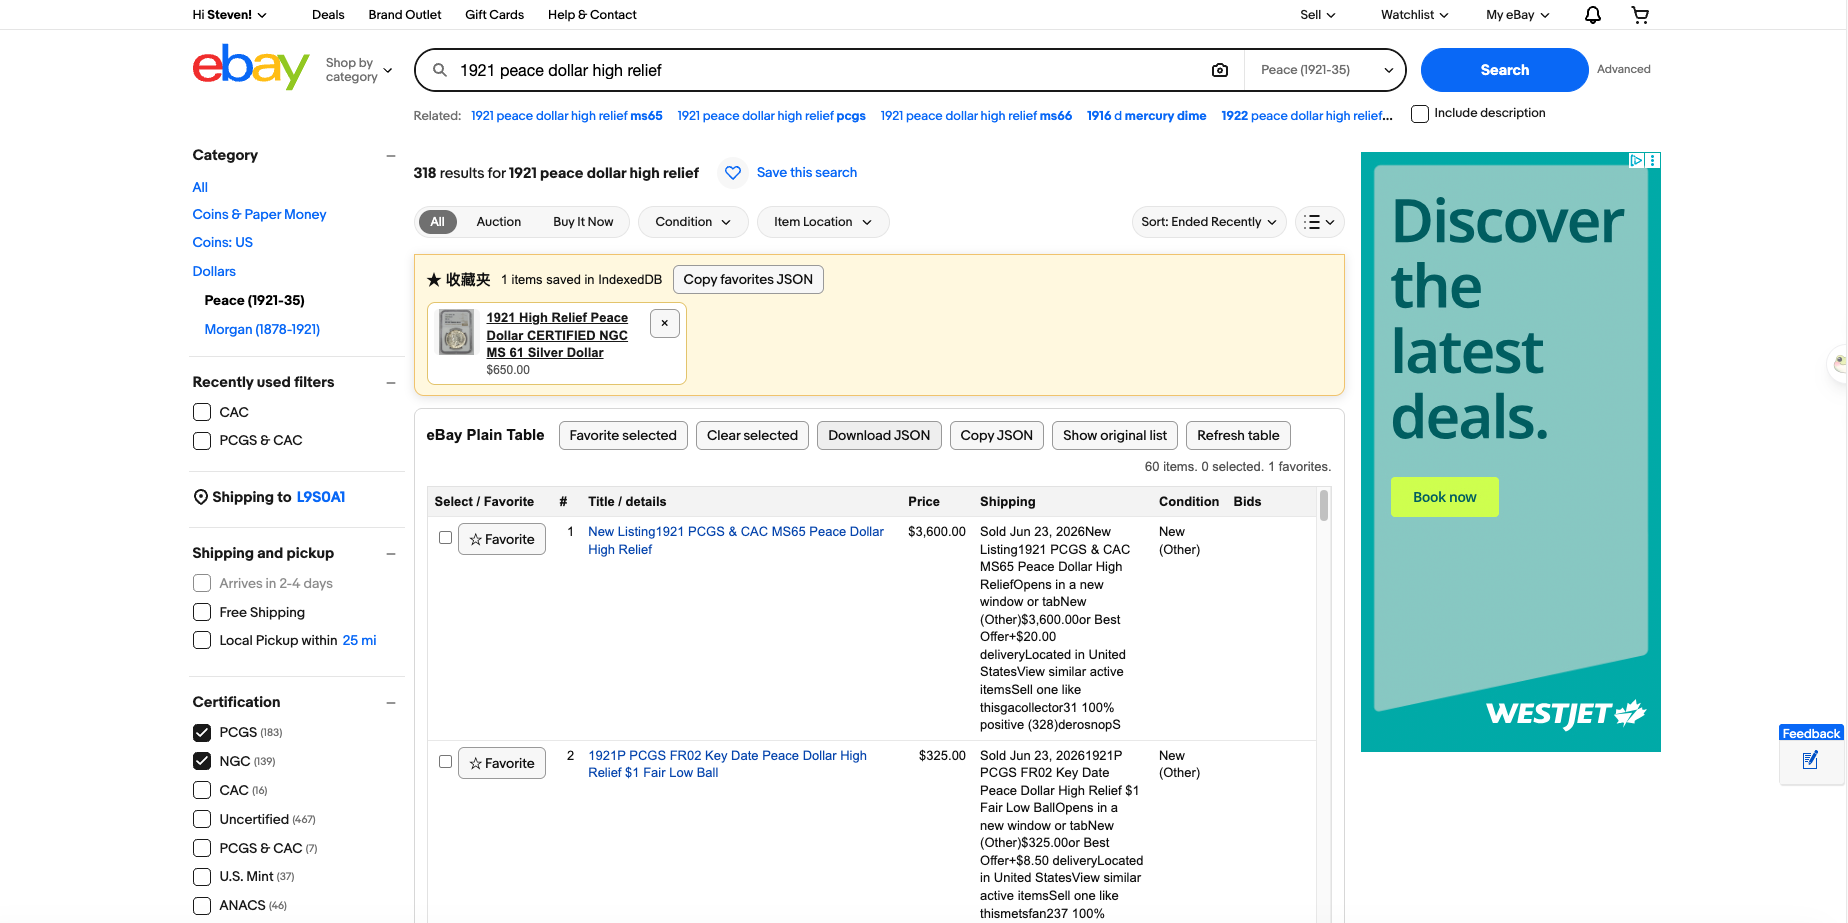Open Save this search link
1848x923 pixels.
(807, 173)
